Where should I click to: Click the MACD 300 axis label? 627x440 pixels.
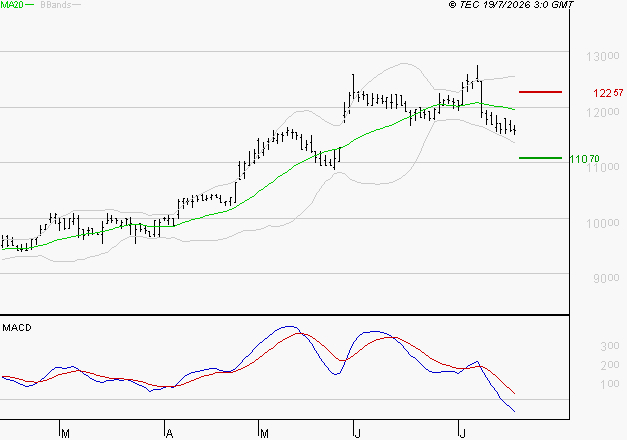(610, 346)
